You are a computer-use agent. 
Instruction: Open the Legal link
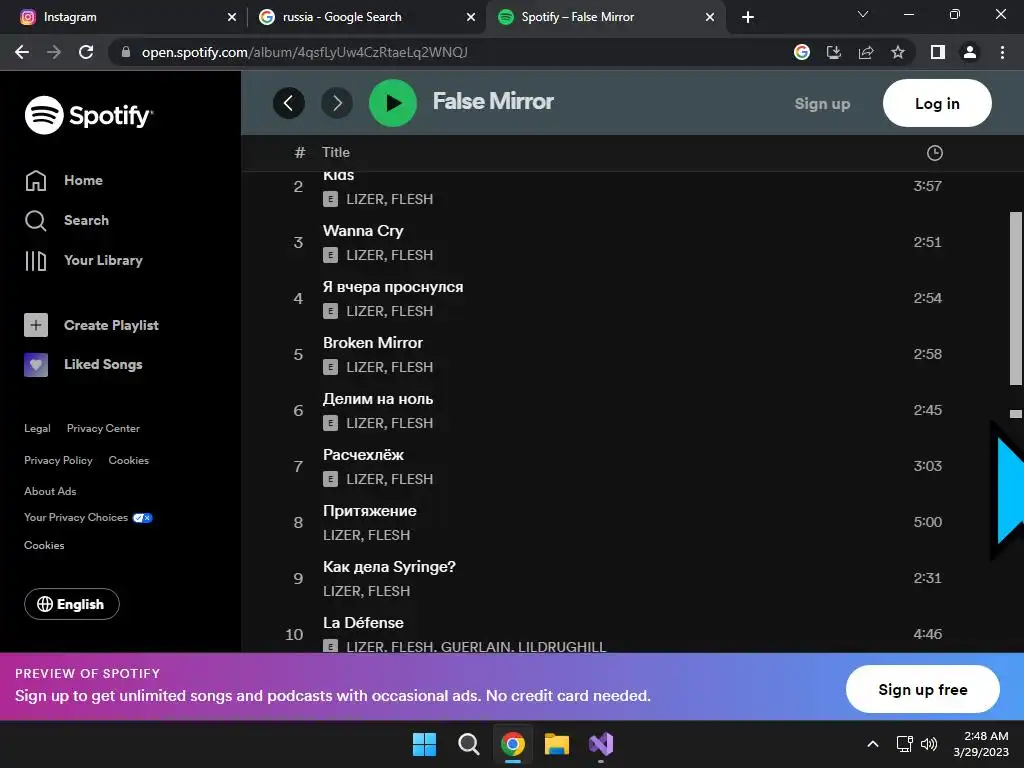pyautogui.click(x=37, y=428)
